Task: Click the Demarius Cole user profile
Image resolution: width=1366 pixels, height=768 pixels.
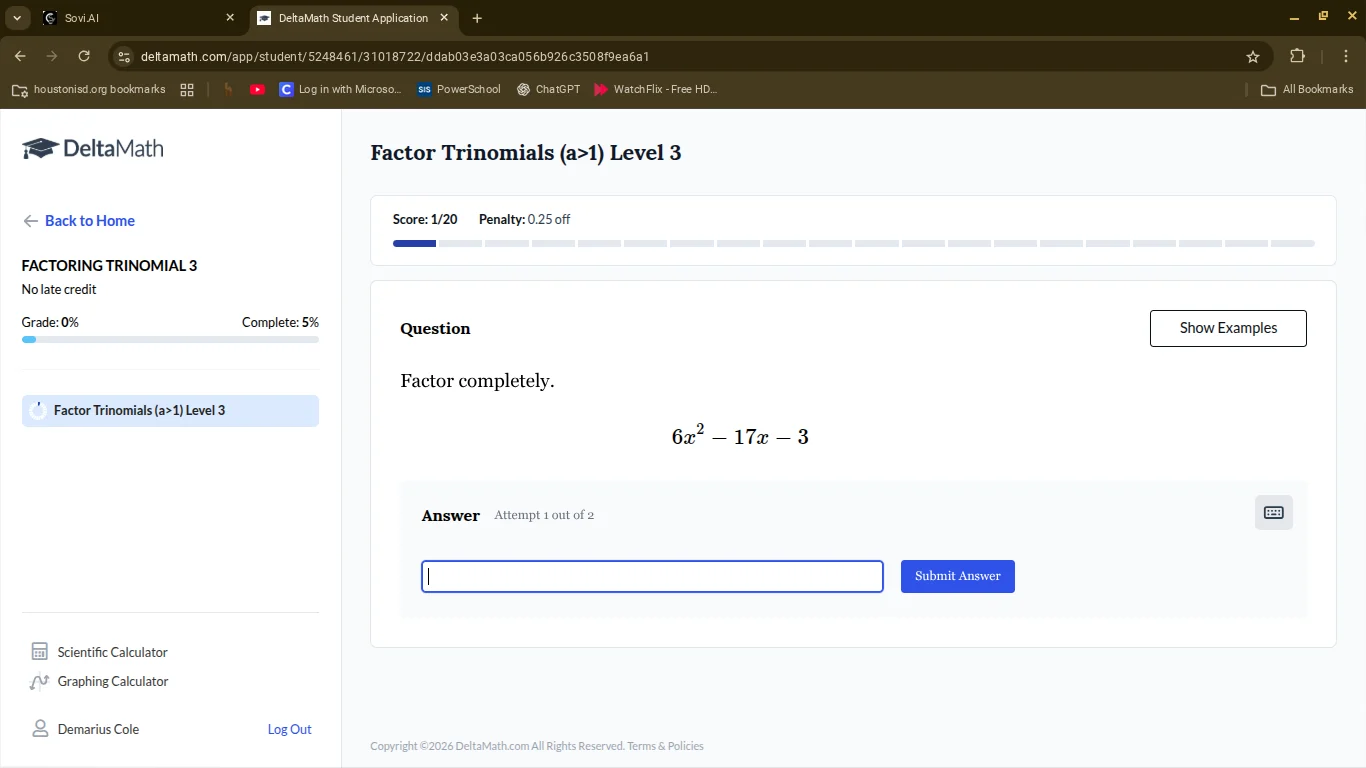Action: 85,729
